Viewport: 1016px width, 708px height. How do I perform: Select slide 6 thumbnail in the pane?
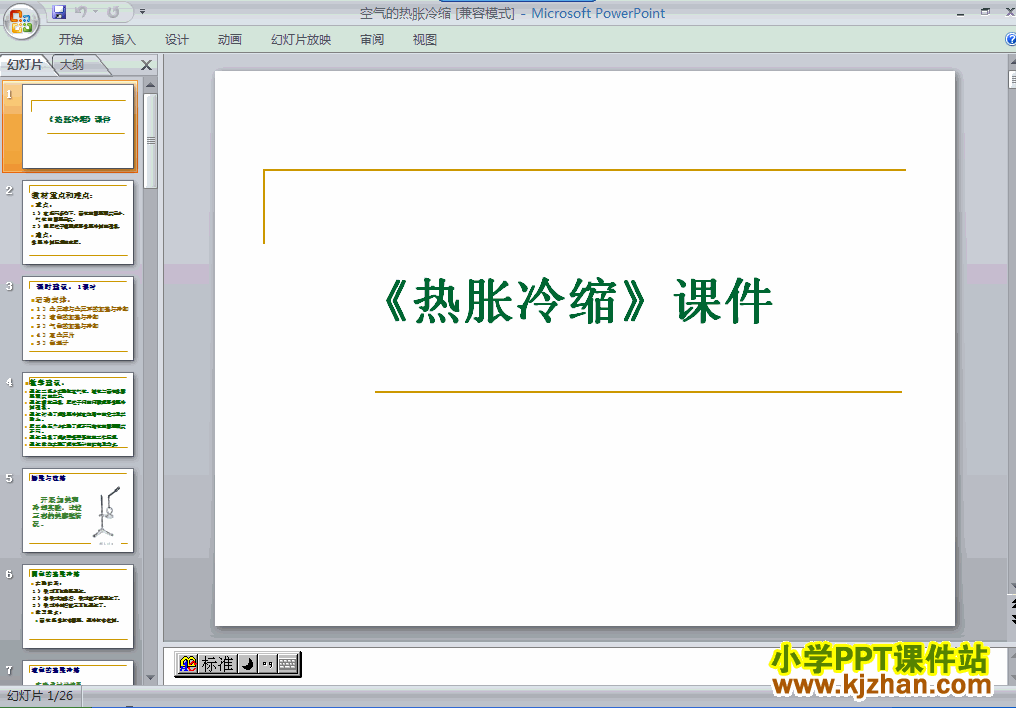[78, 606]
